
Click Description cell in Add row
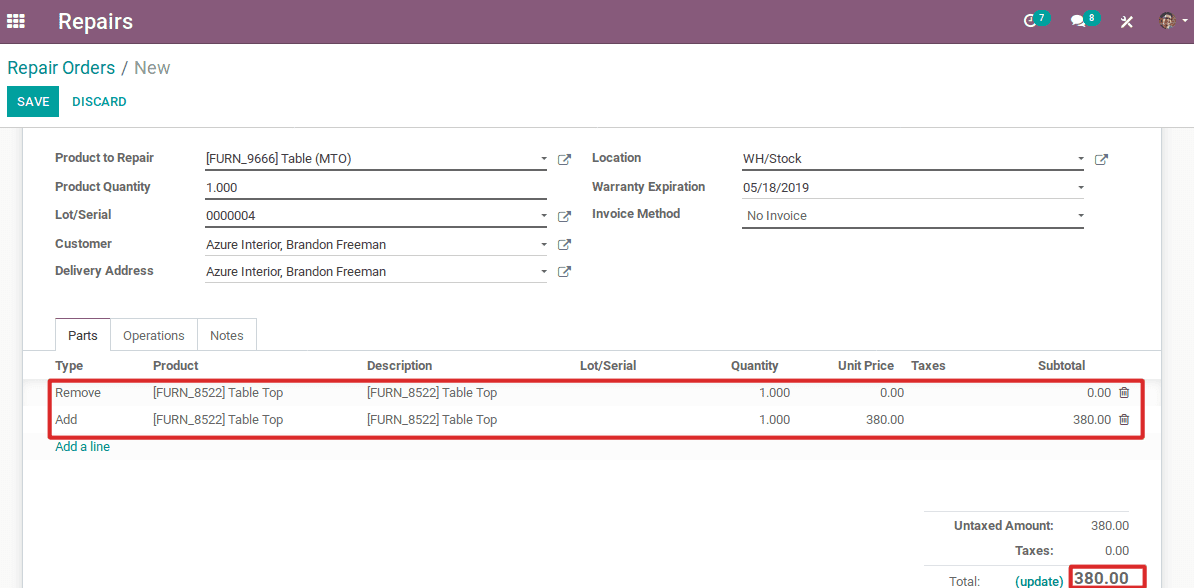[432, 419]
